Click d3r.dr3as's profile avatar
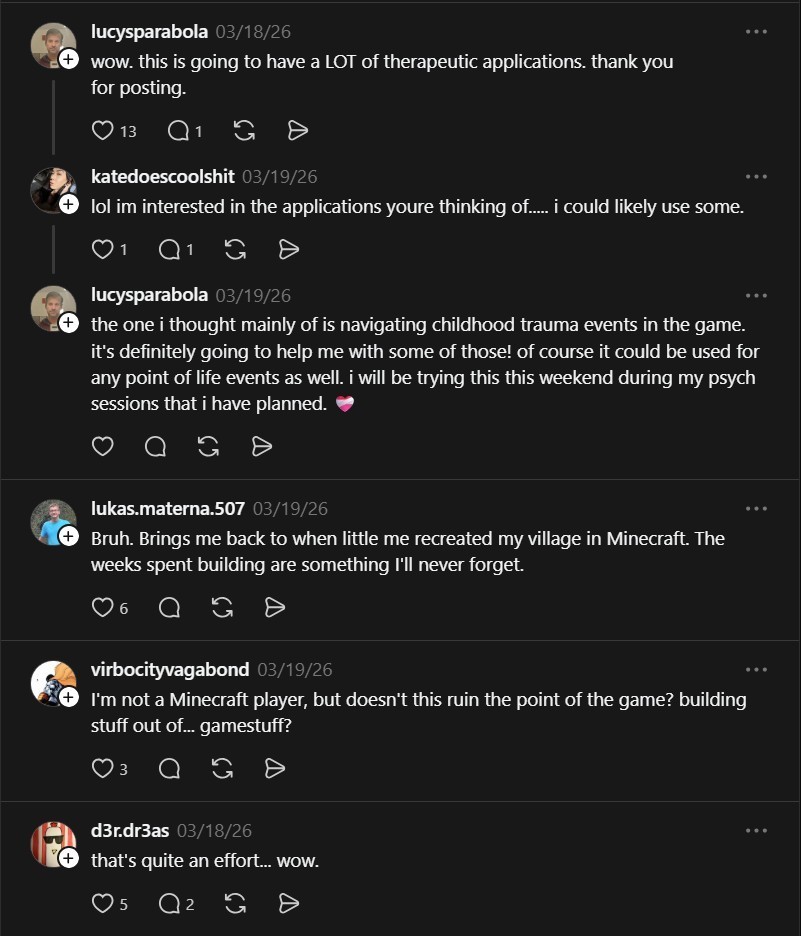Screen dimensions: 801x936 53,842
